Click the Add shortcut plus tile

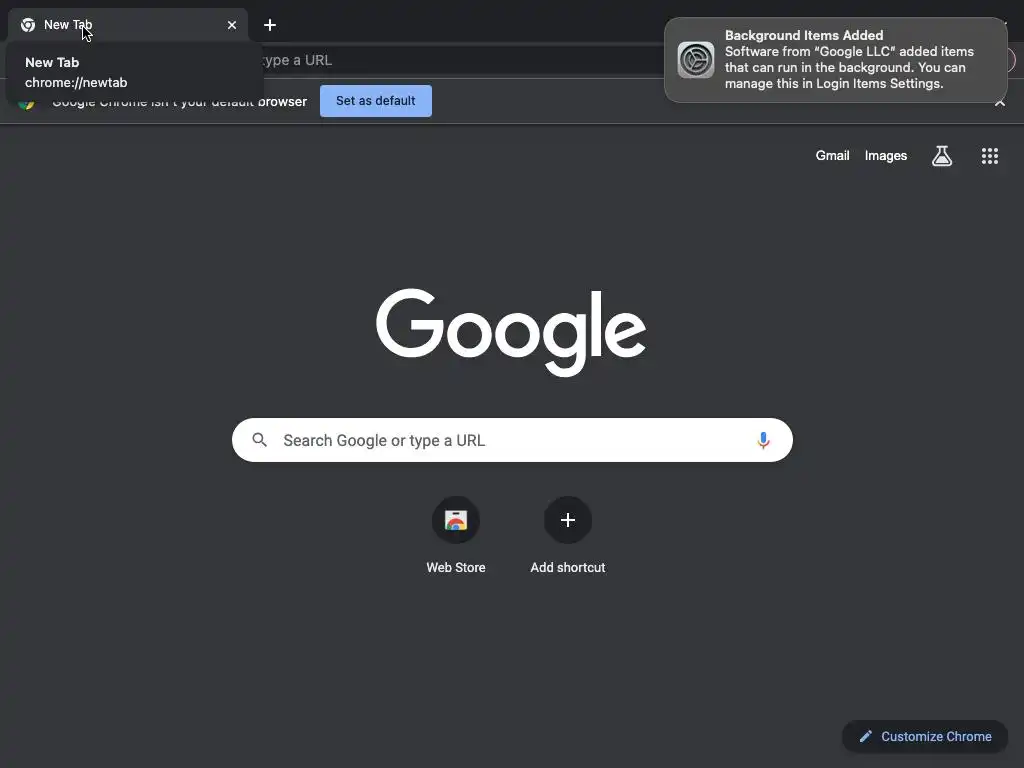pyautogui.click(x=568, y=520)
